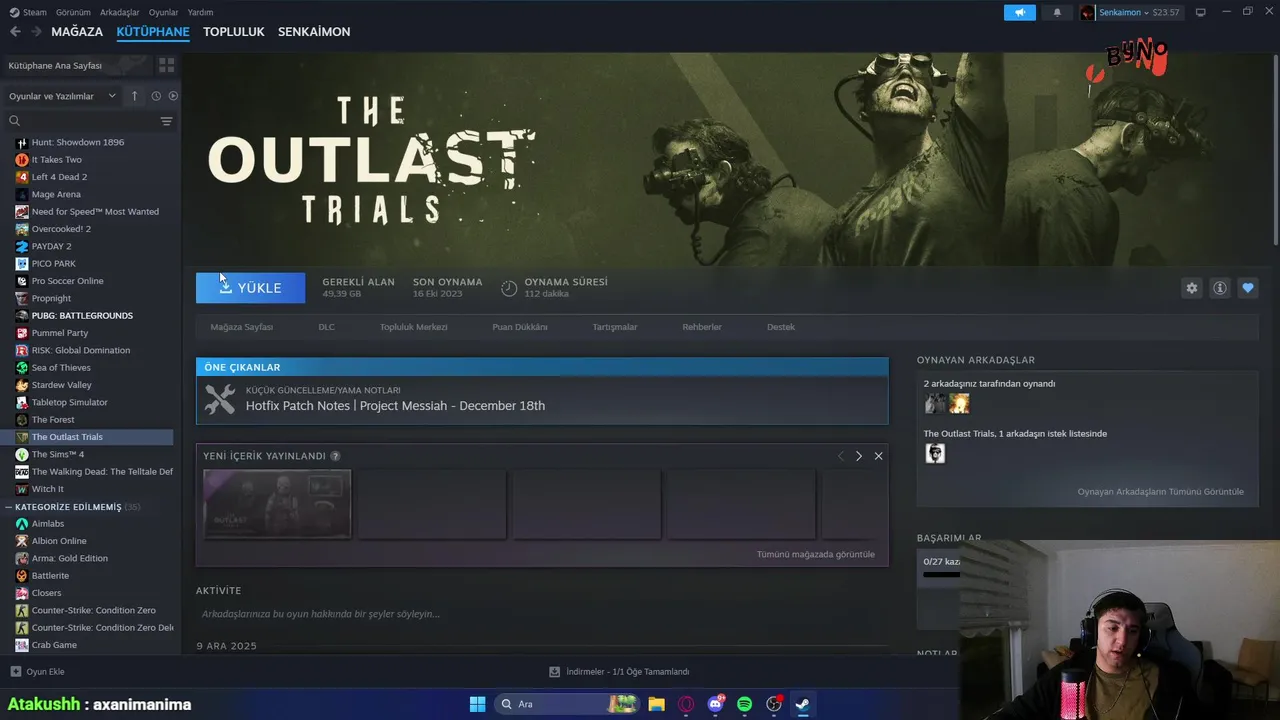Click the second friend avatar who played
The width and height of the screenshot is (1280, 720).
[959, 403]
